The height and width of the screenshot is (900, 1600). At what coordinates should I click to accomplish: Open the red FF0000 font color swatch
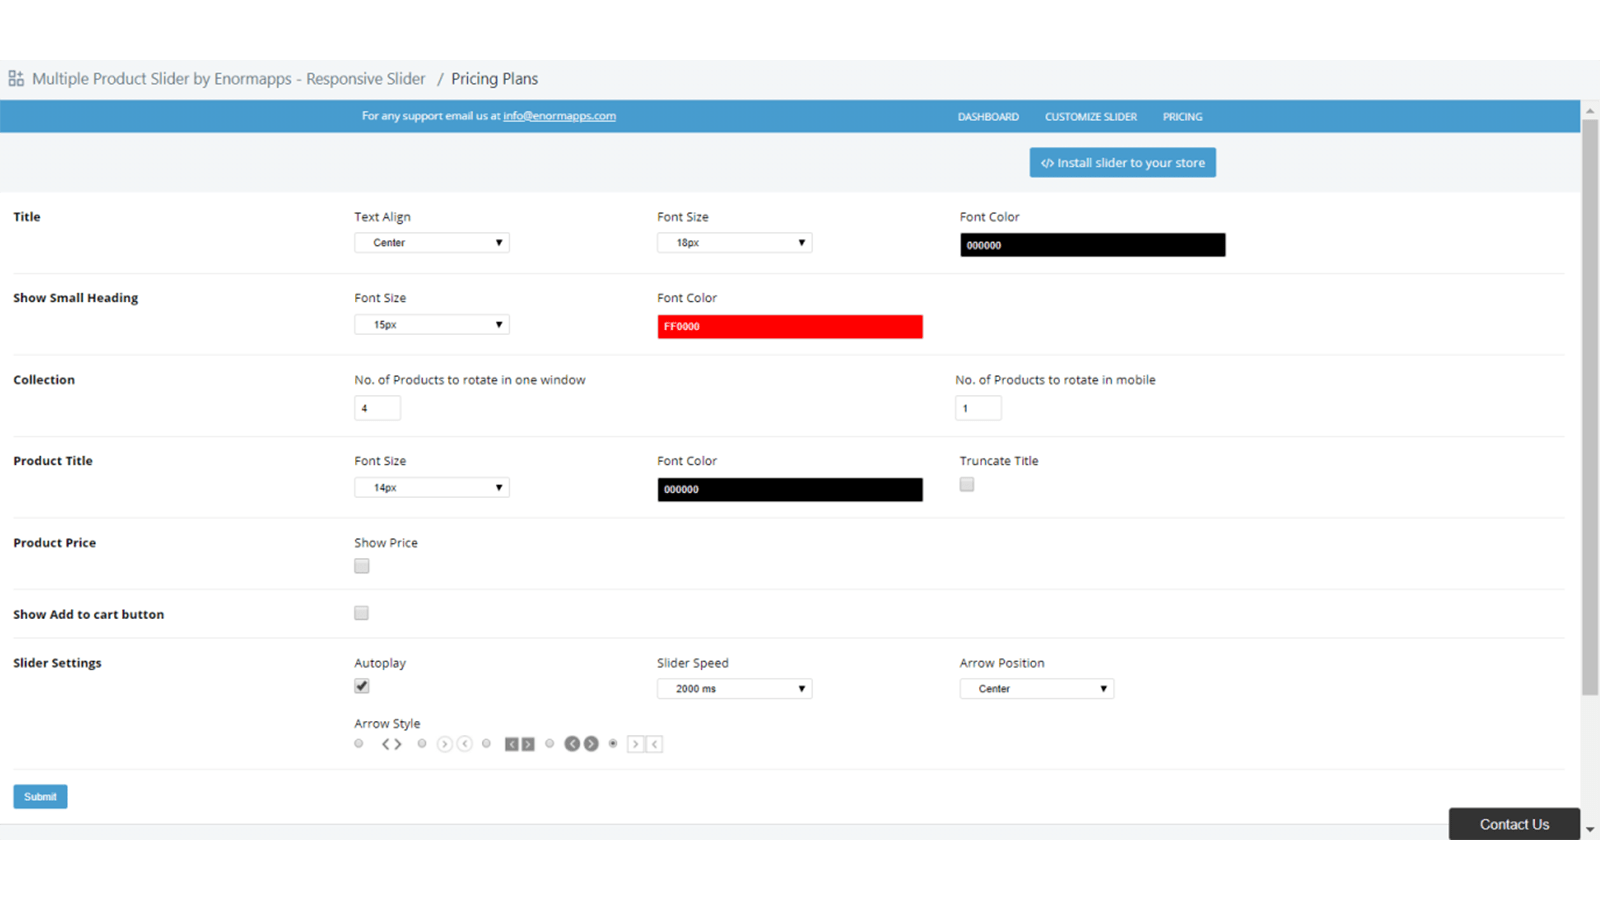pos(789,327)
